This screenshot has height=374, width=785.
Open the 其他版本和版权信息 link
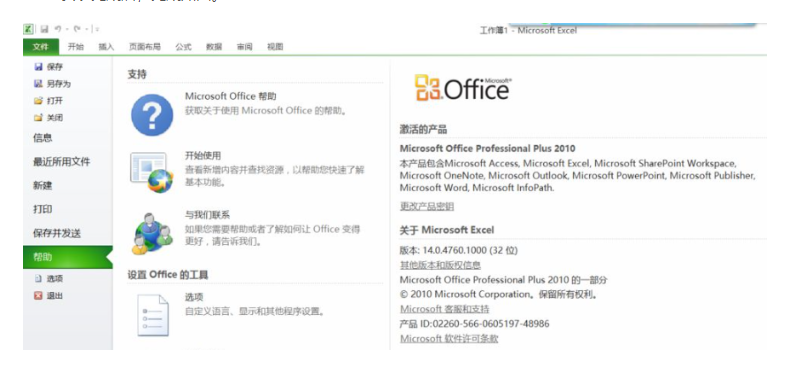[x=440, y=265]
